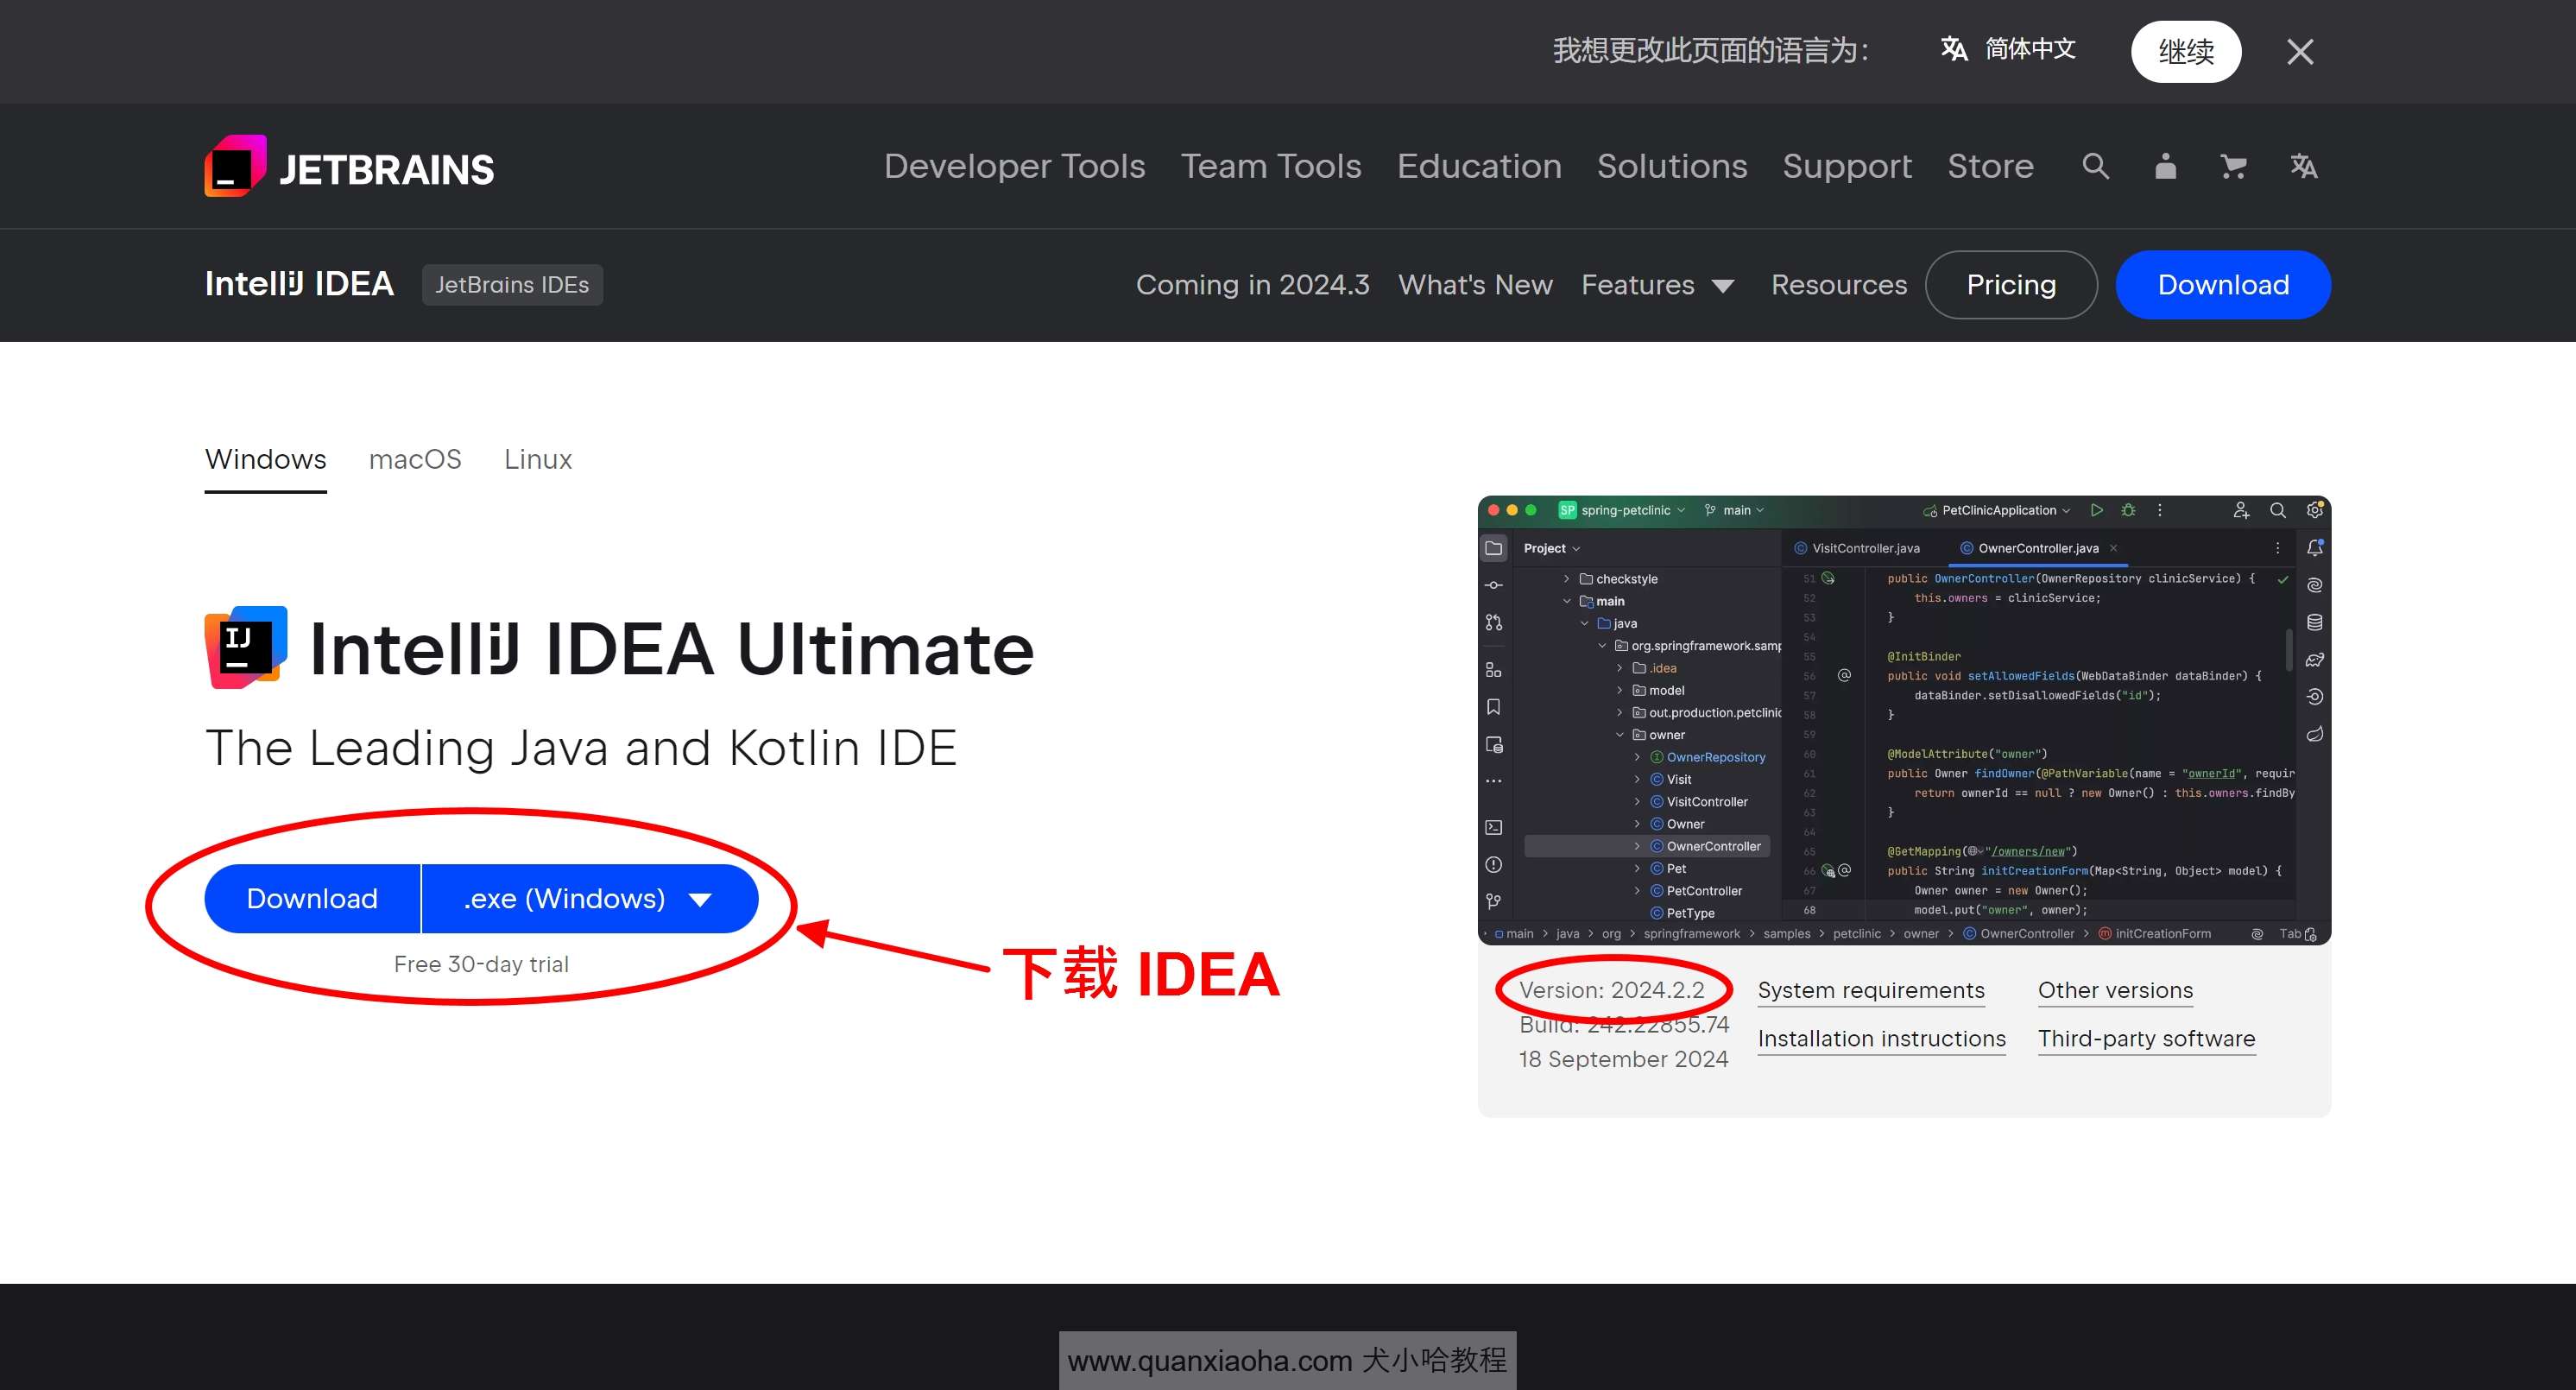Click the Free 30-day trial text

pos(481,964)
